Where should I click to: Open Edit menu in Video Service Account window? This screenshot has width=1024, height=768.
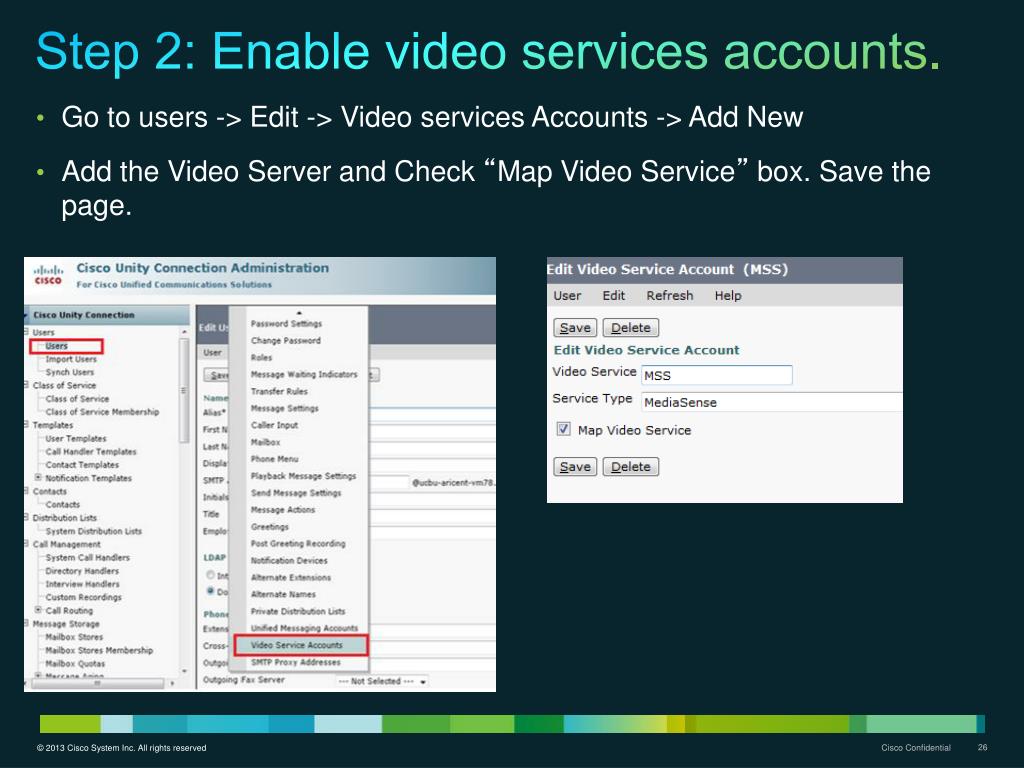tap(613, 296)
